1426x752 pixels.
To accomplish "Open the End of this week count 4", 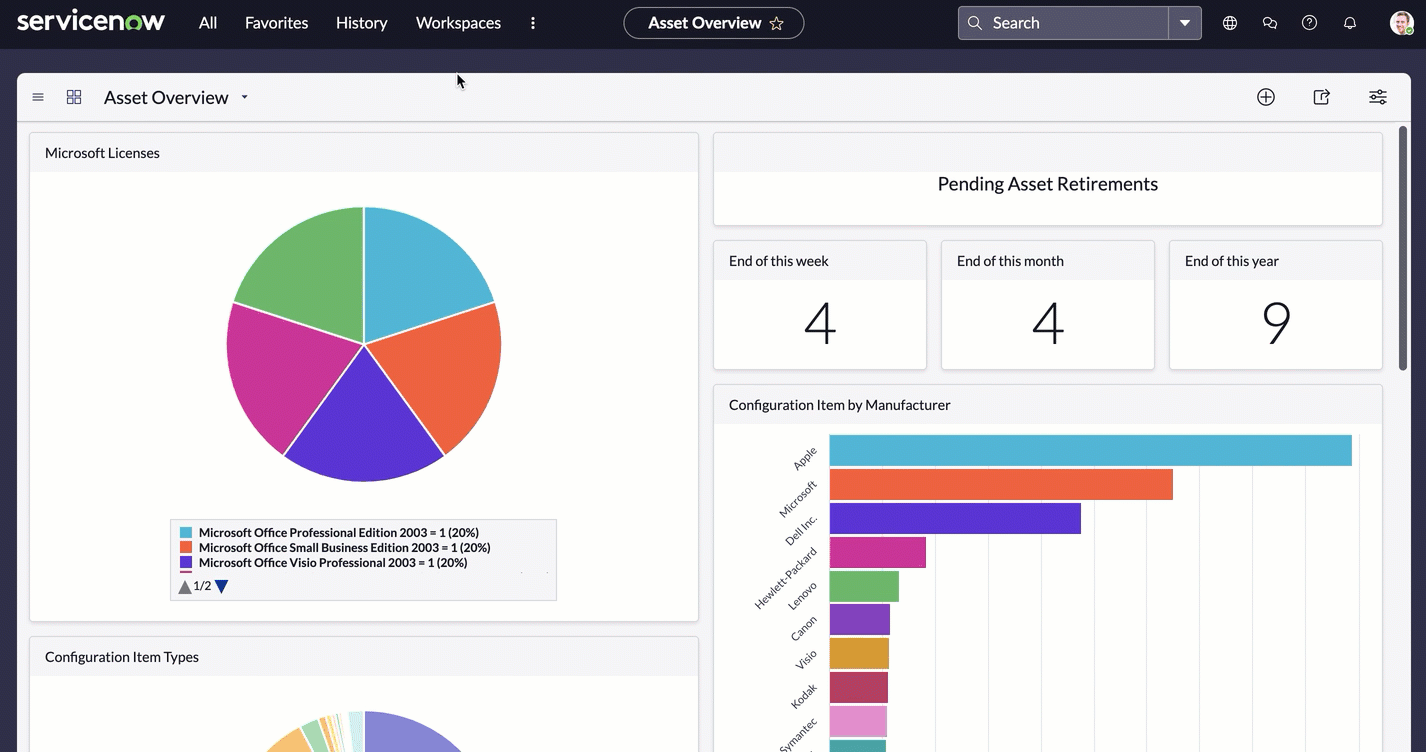I will 820,323.
